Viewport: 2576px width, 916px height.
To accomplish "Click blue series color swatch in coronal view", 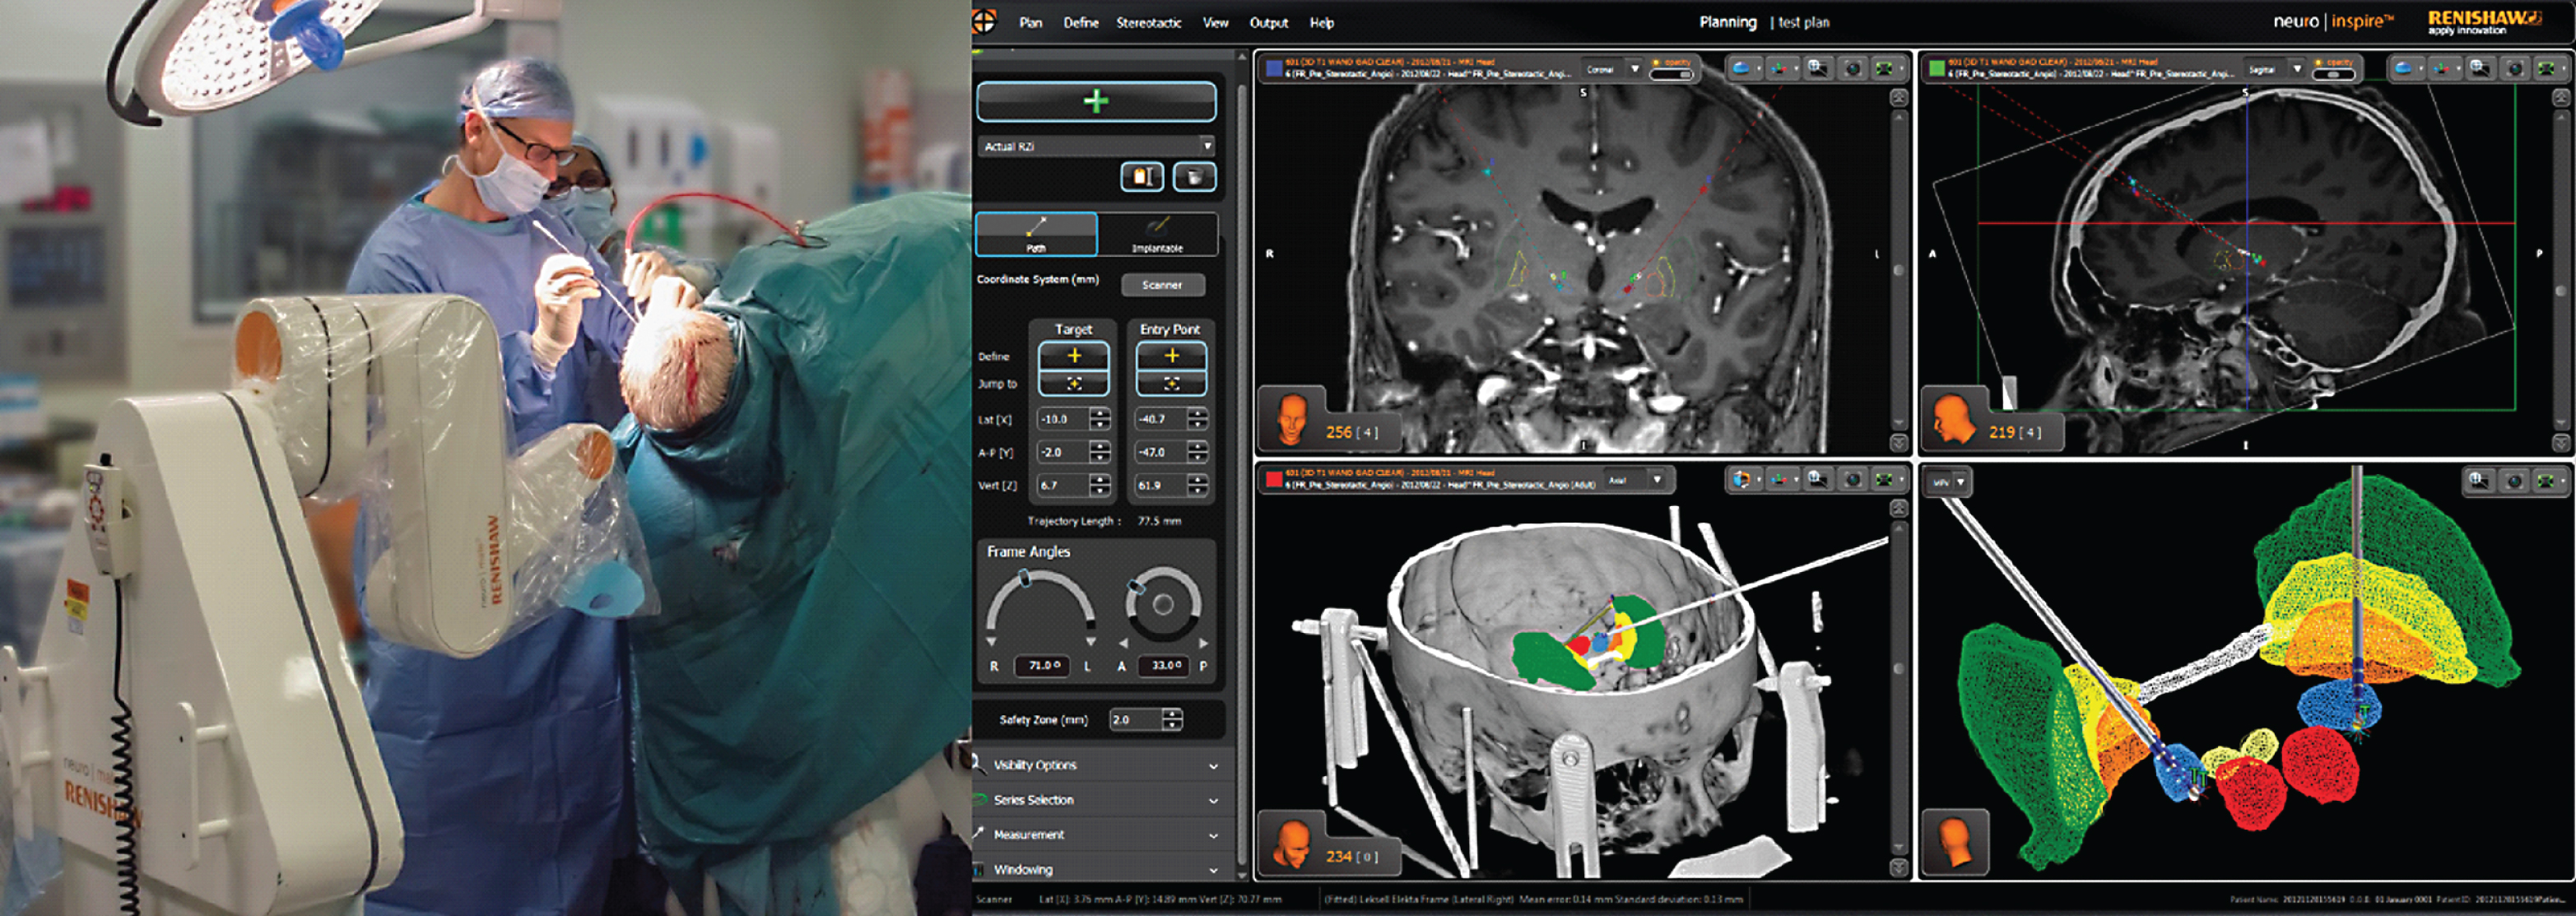I will click(1274, 68).
